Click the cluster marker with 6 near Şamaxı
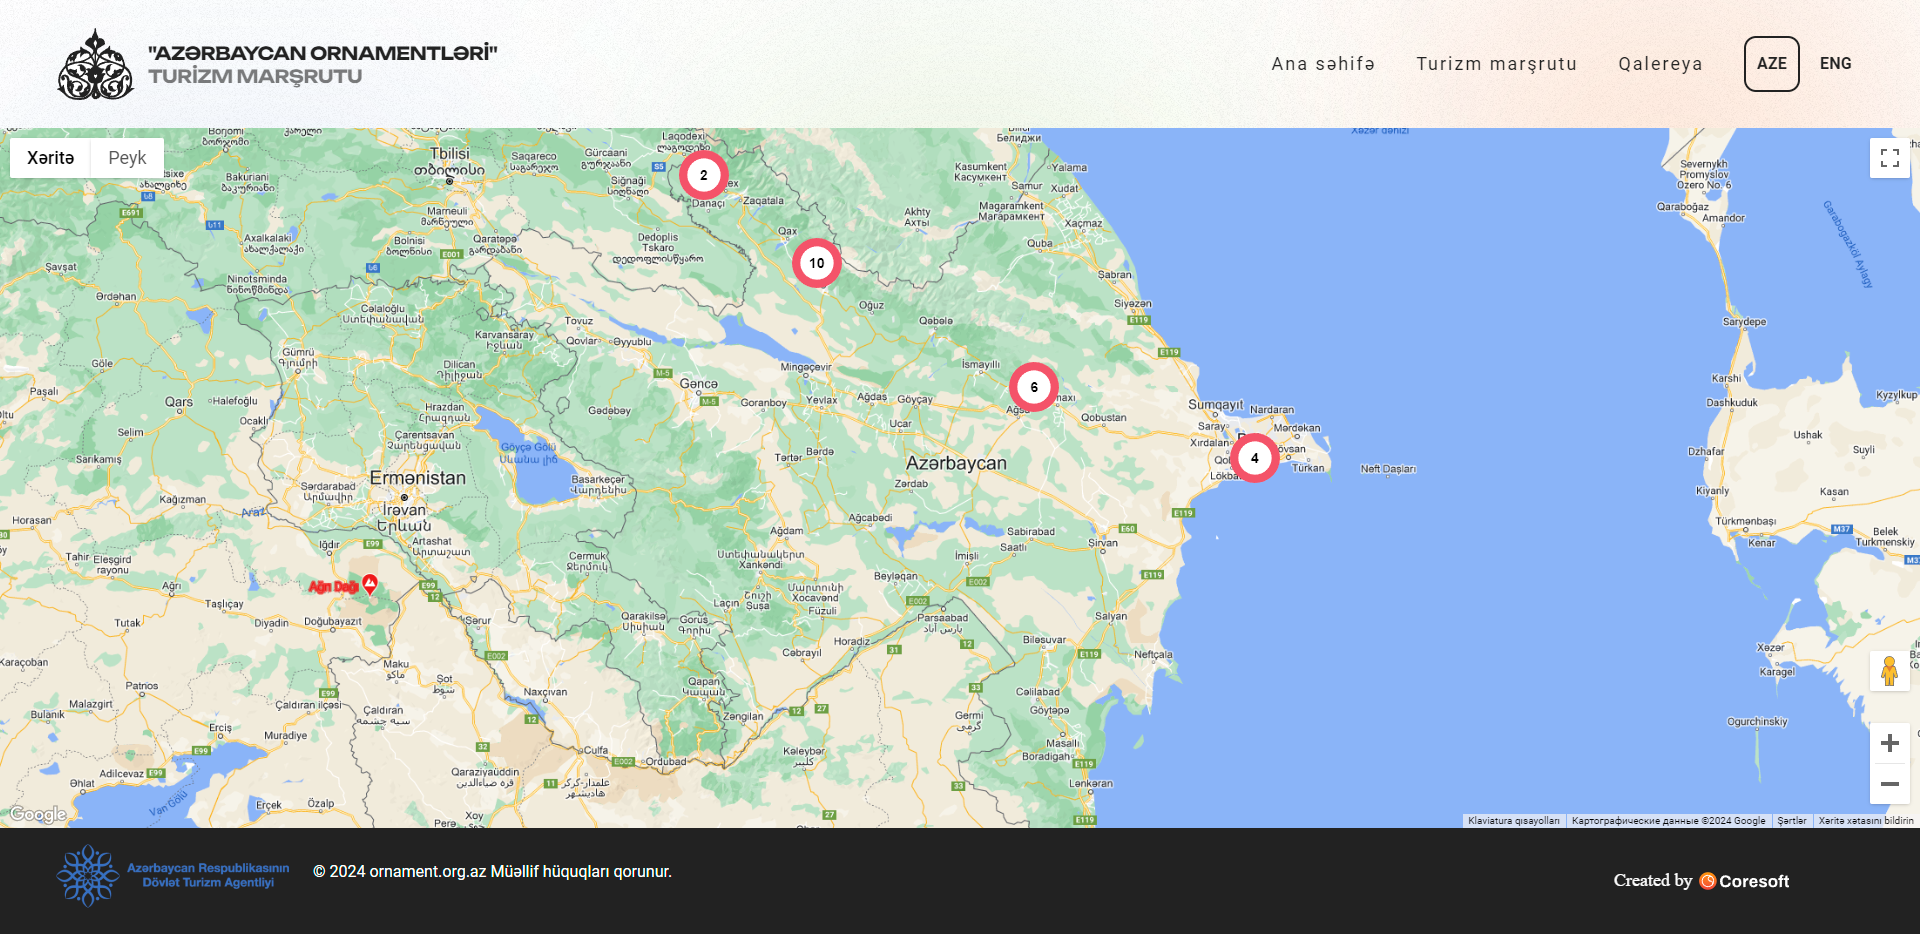Viewport: 1920px width, 934px height. [1034, 386]
